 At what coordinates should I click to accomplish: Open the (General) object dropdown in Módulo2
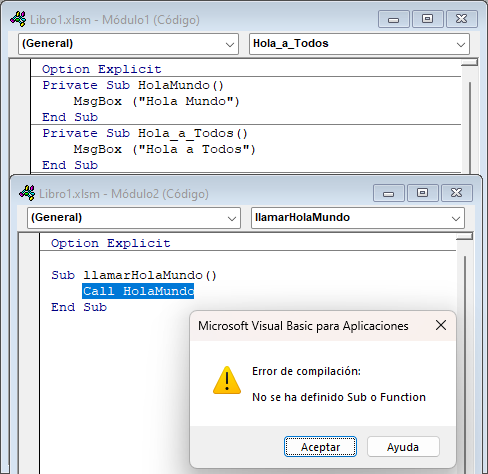pos(134,218)
